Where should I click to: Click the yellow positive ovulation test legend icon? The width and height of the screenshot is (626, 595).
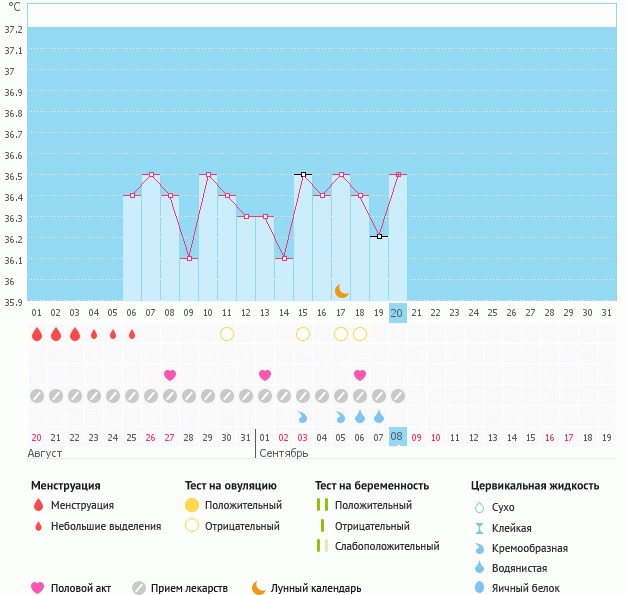pyautogui.click(x=191, y=505)
